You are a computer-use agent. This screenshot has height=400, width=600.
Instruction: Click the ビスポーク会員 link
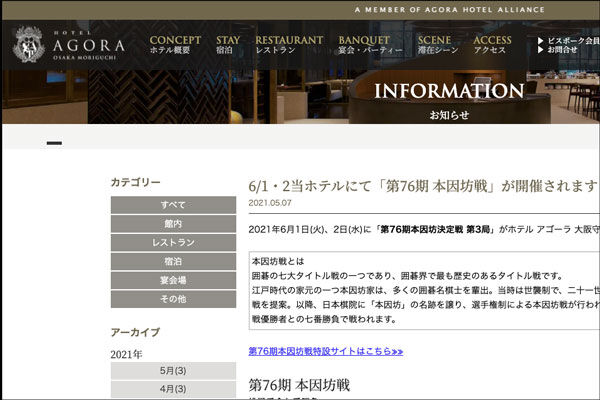(569, 41)
